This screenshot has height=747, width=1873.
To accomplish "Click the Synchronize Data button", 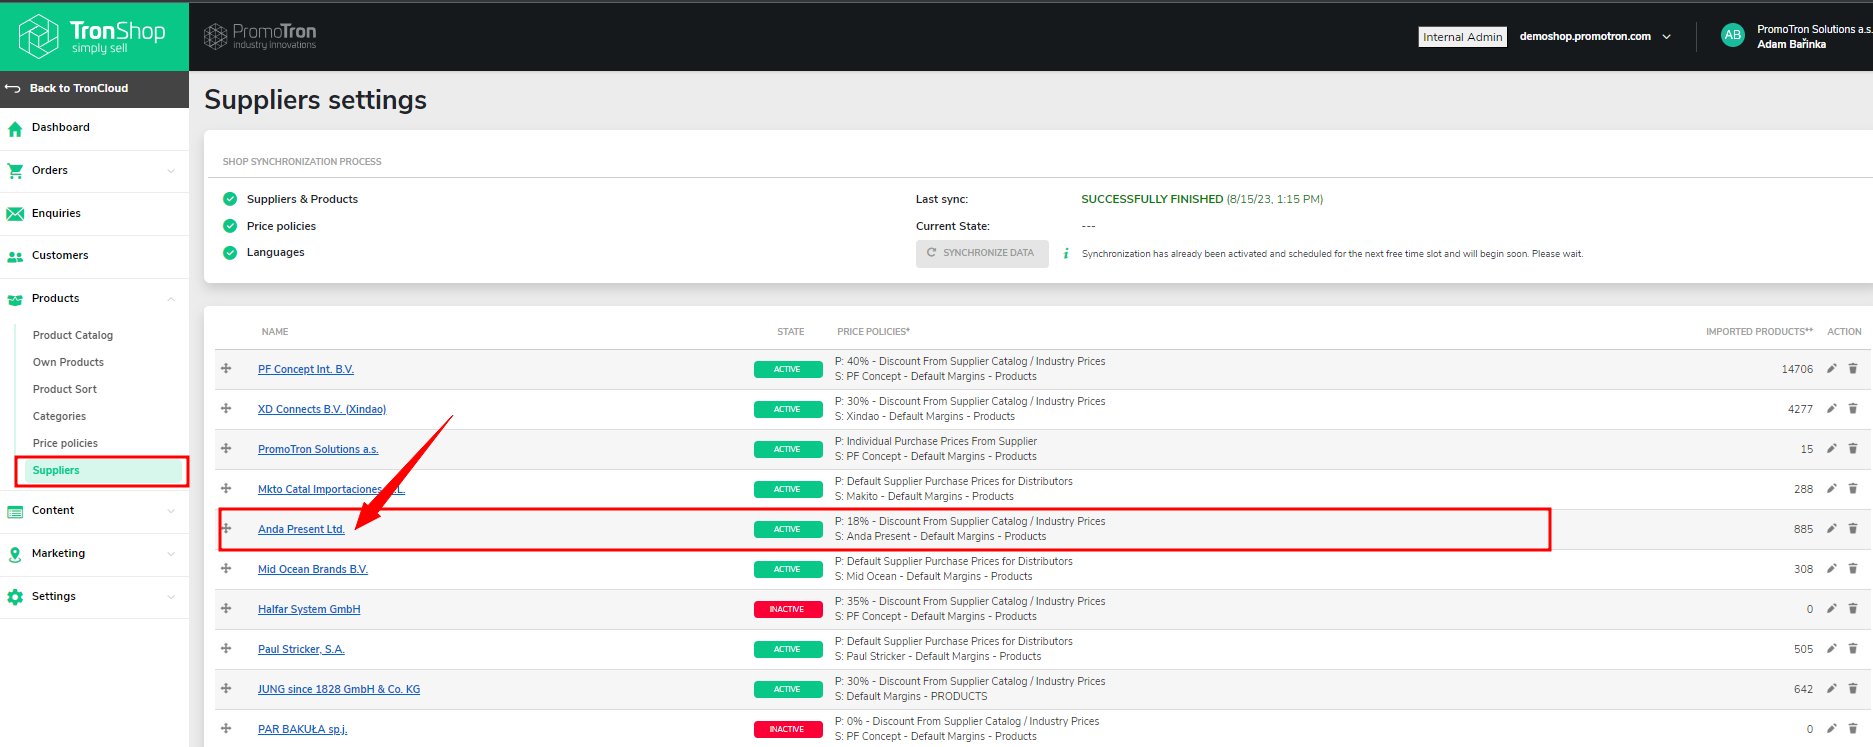I will pyautogui.click(x=982, y=253).
